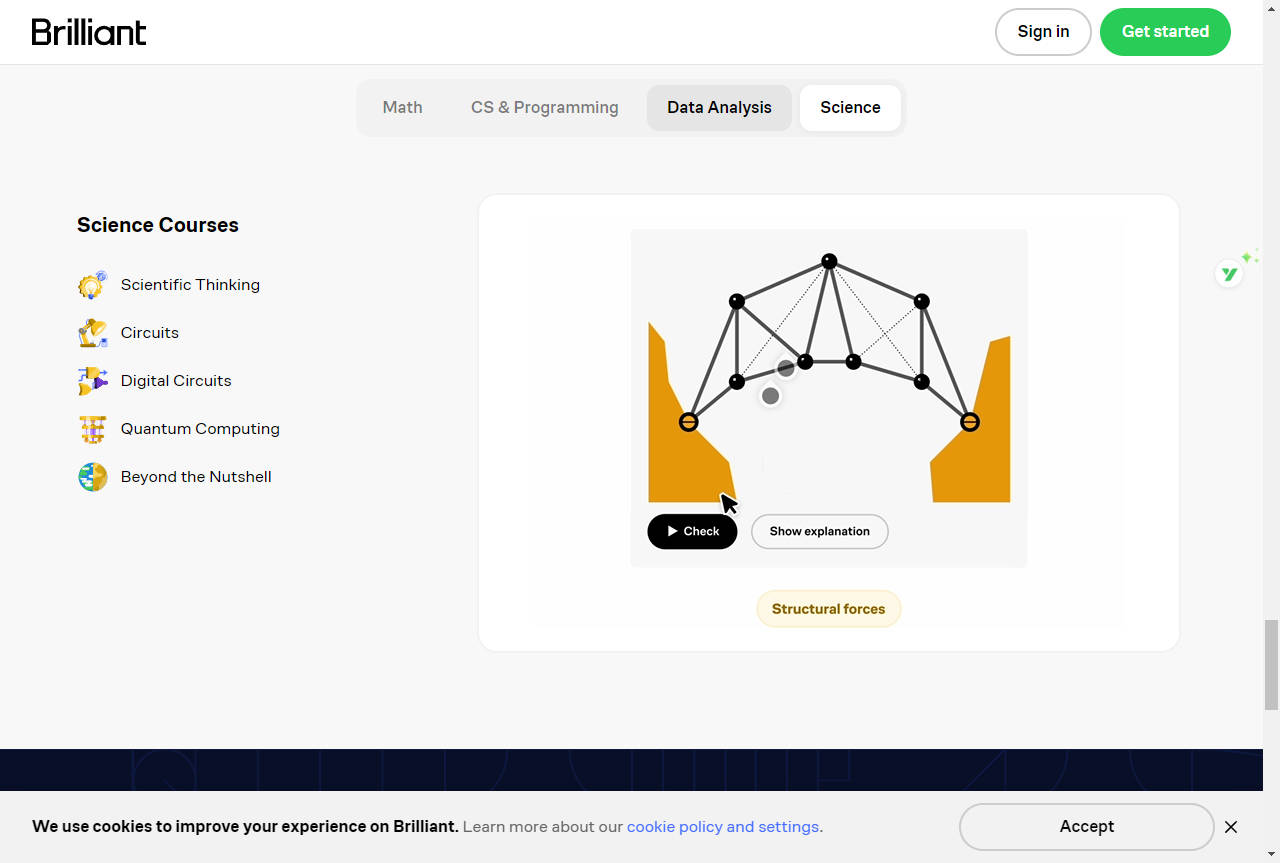Accept the cookies
The image size is (1280, 863).
(1086, 827)
